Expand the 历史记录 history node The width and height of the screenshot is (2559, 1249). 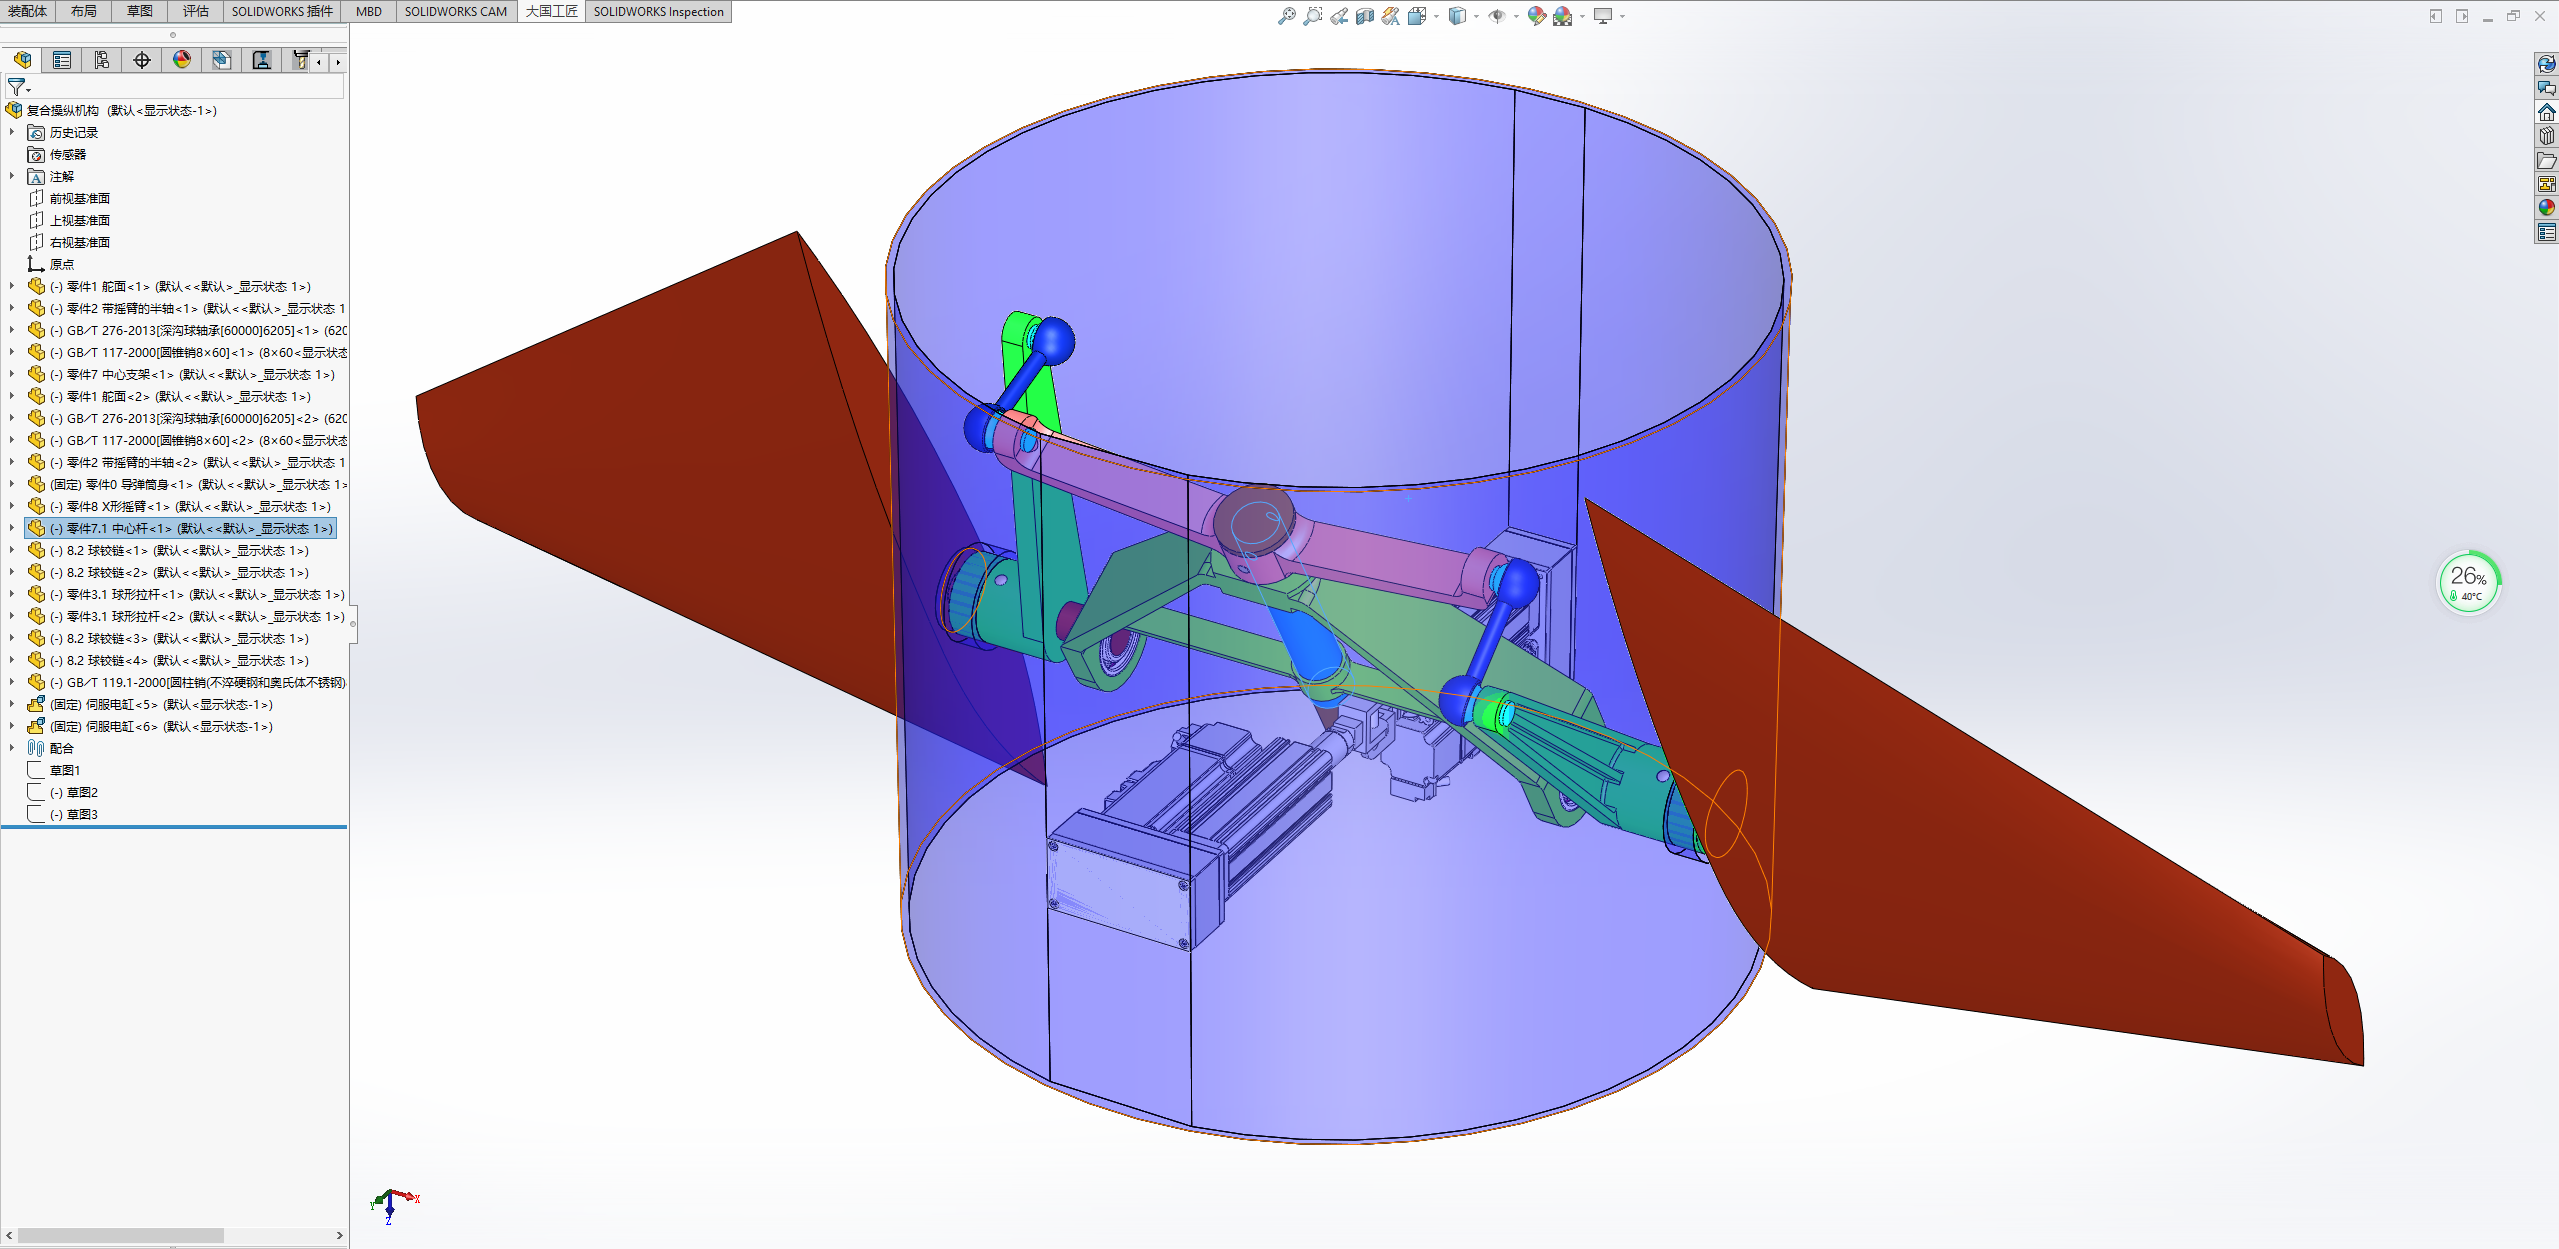(12, 132)
